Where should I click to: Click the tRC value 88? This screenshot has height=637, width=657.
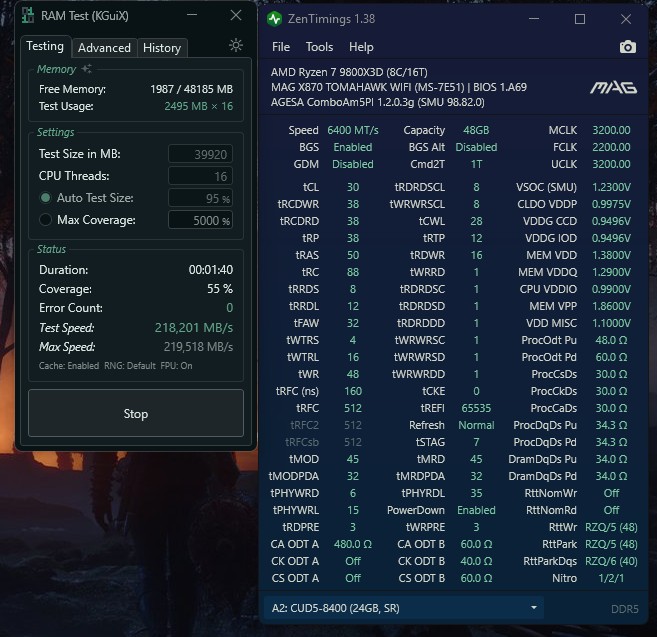point(353,272)
